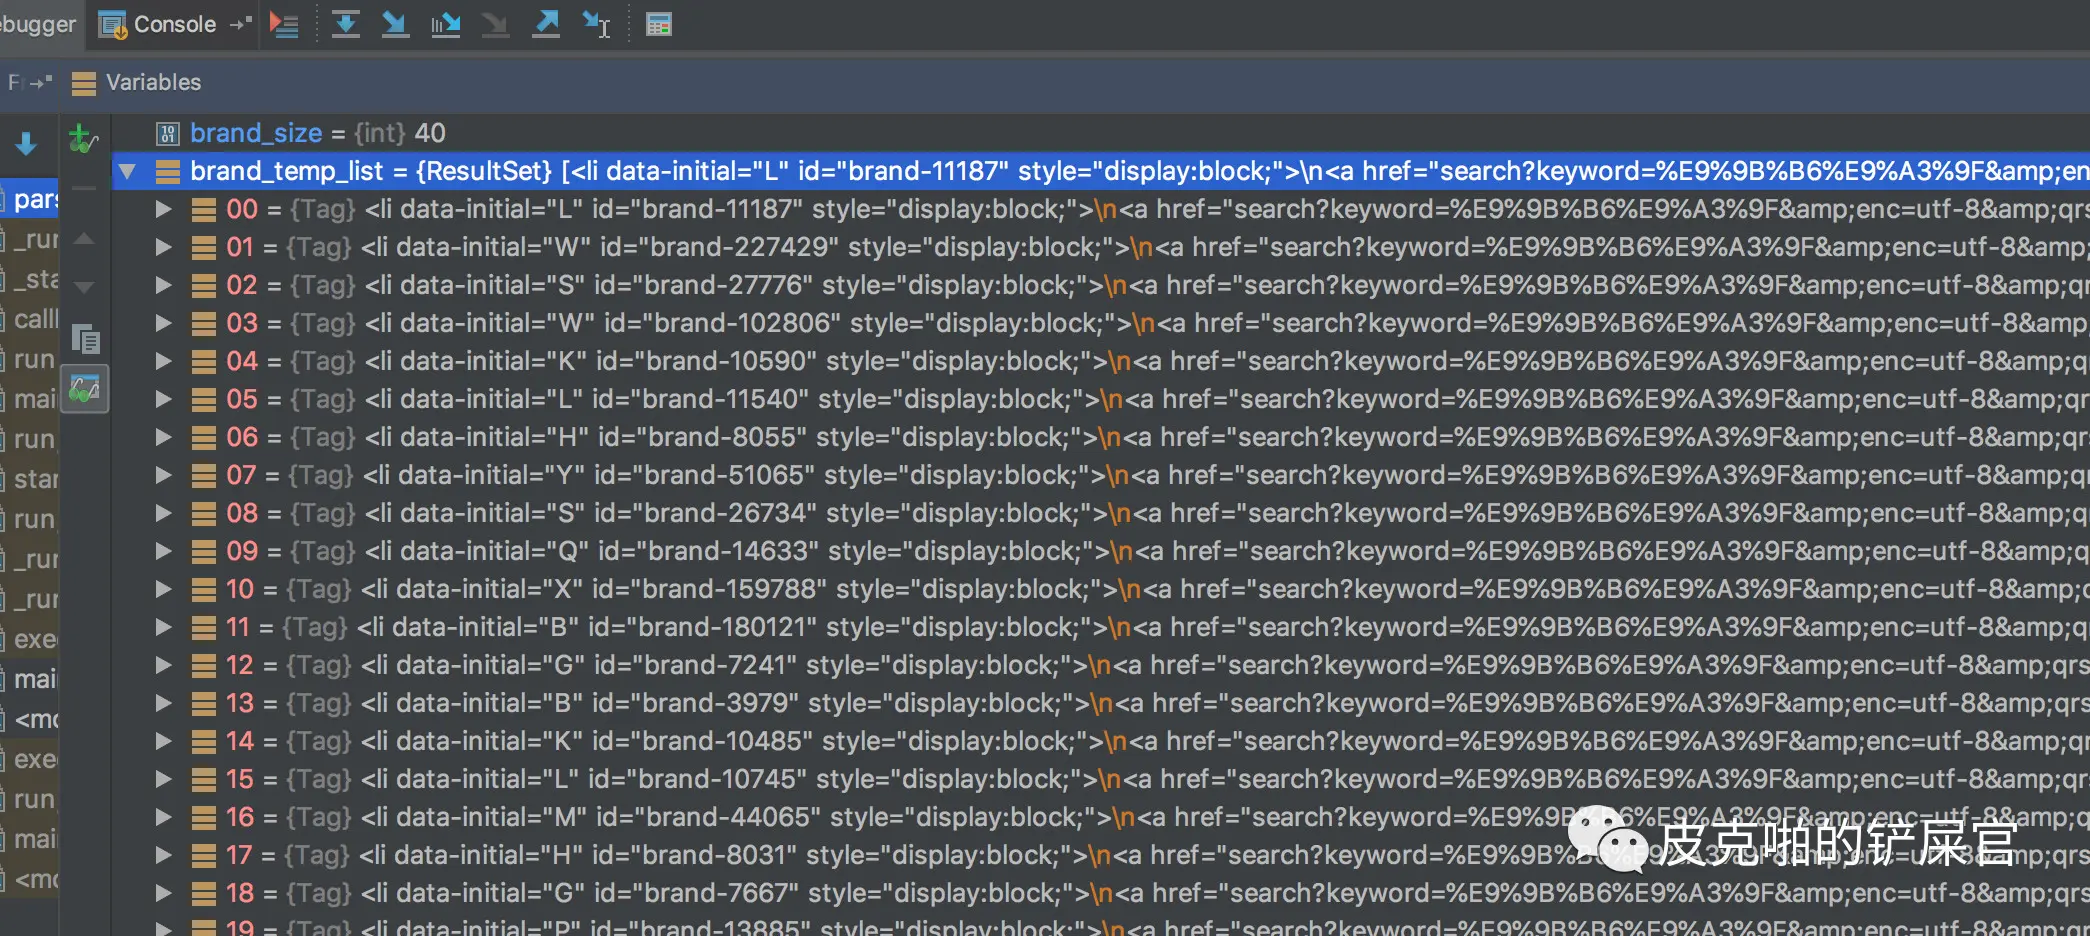Open the Evaluate Expression calculator
The image size is (2090, 936).
658,24
